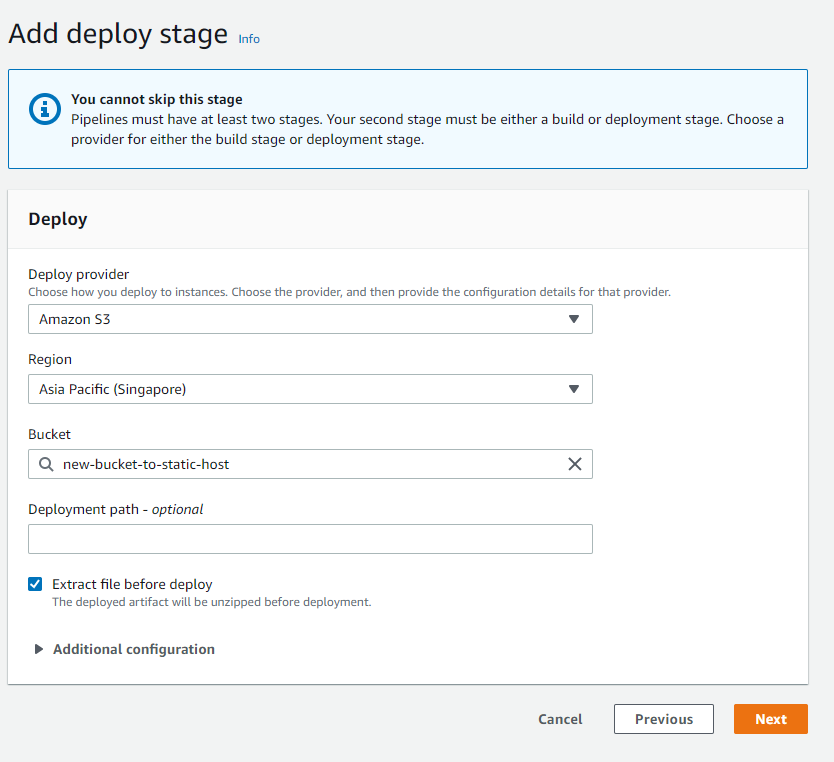Click inside the Deployment path input field
The width and height of the screenshot is (834, 762).
click(x=310, y=539)
